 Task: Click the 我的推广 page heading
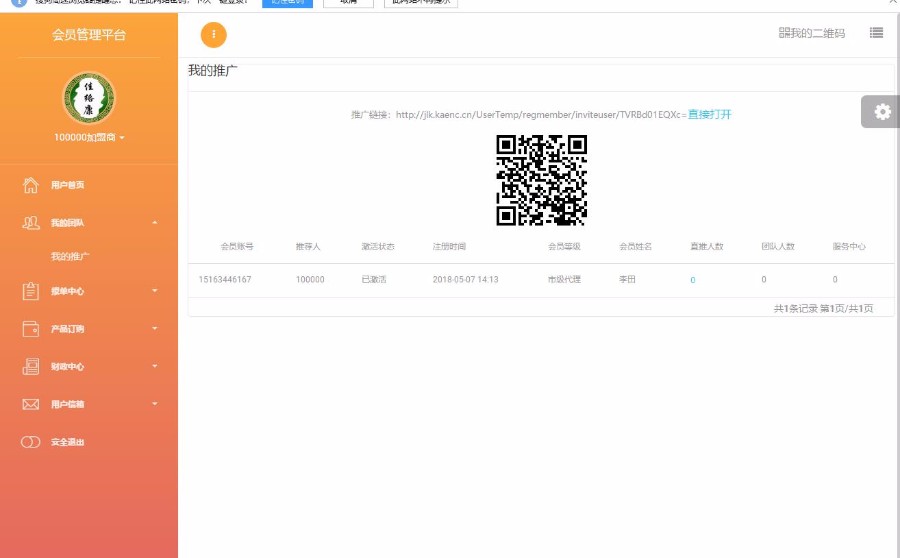pyautogui.click(x=213, y=71)
